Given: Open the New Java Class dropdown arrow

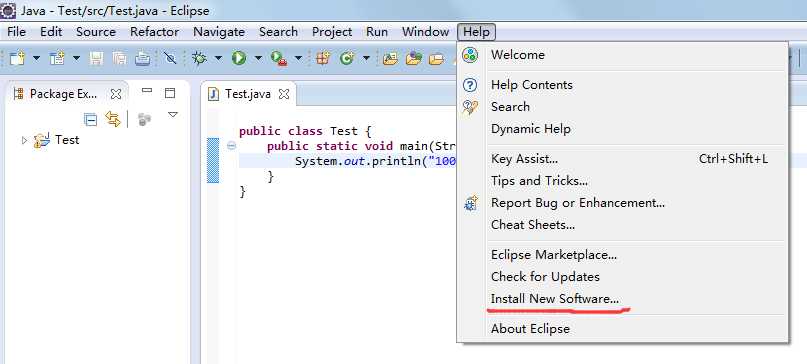Looking at the screenshot, I should point(366,58).
